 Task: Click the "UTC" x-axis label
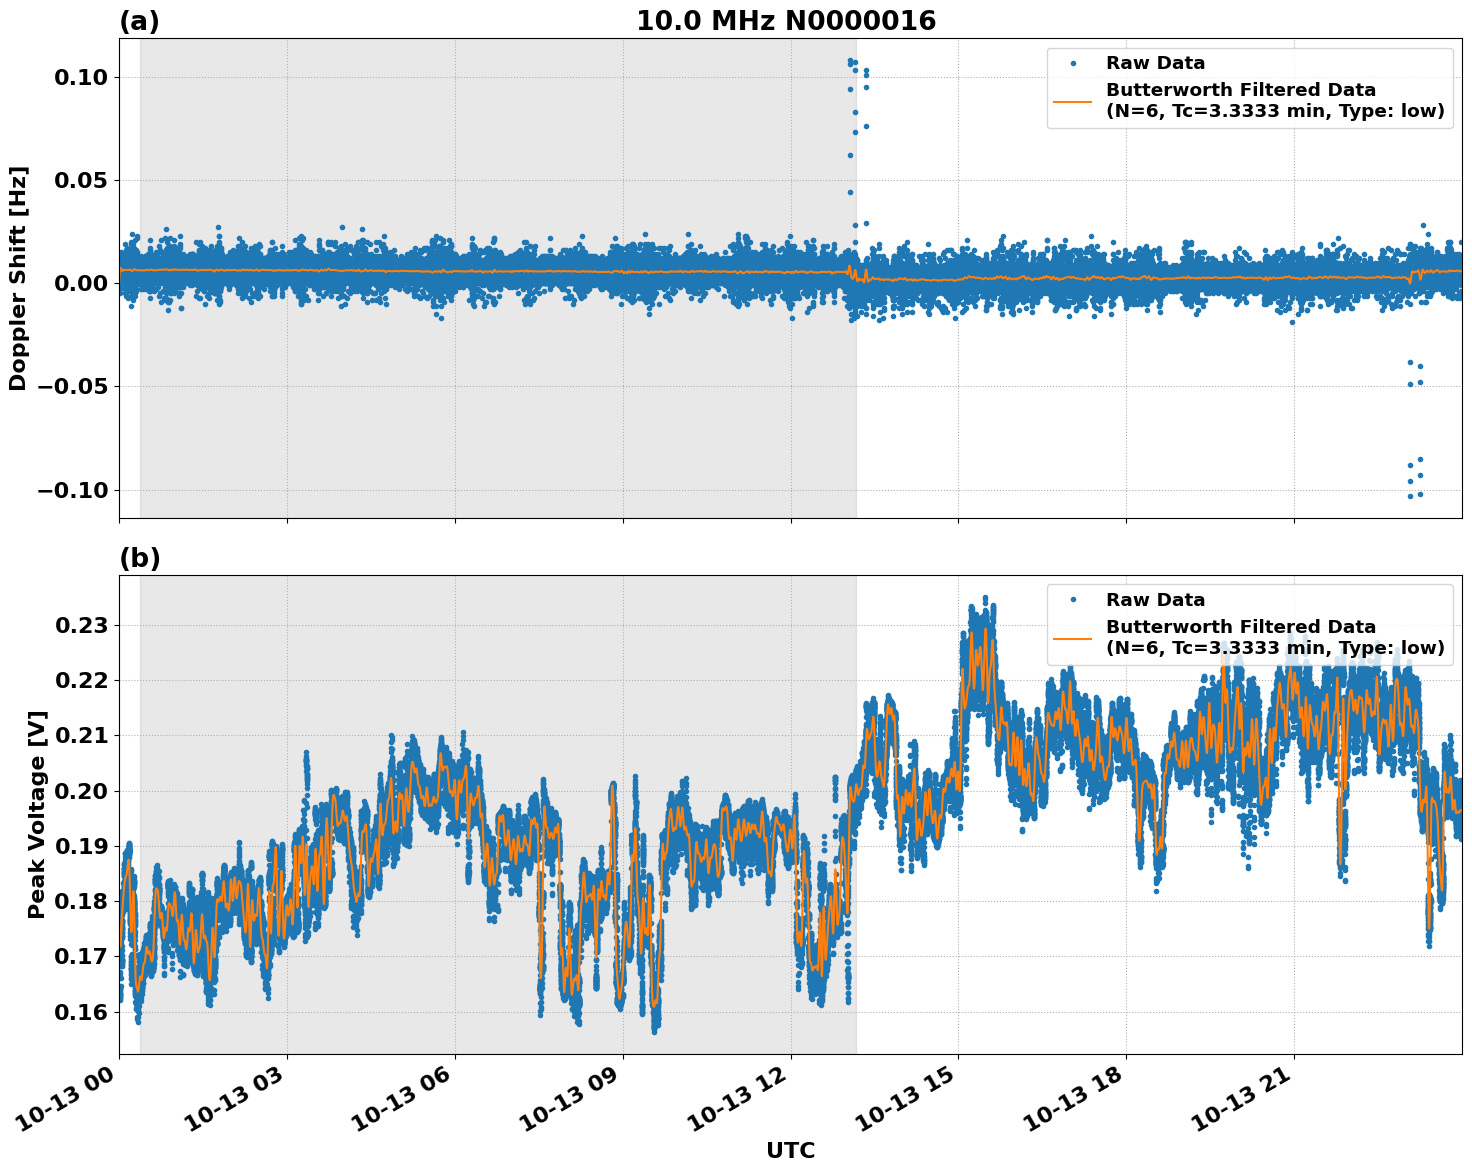coord(790,1151)
